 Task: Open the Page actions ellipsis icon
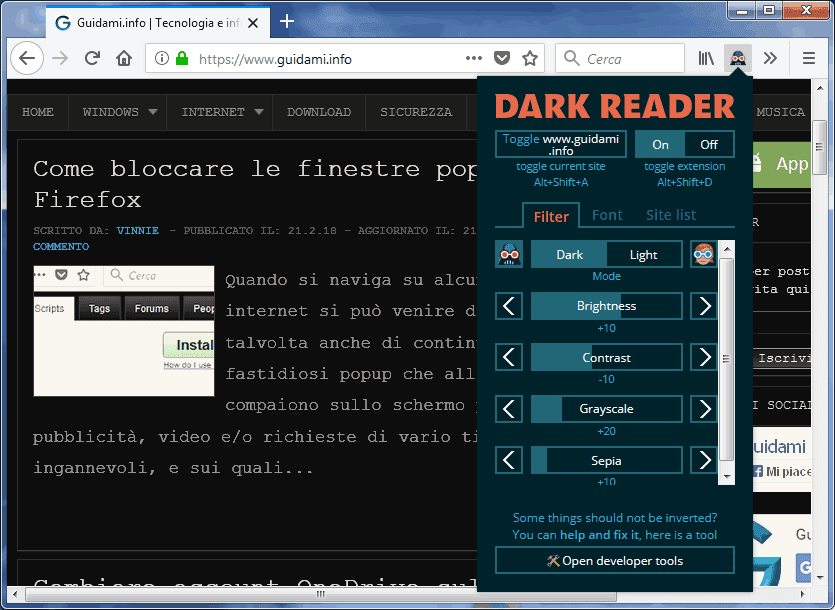[x=473, y=58]
